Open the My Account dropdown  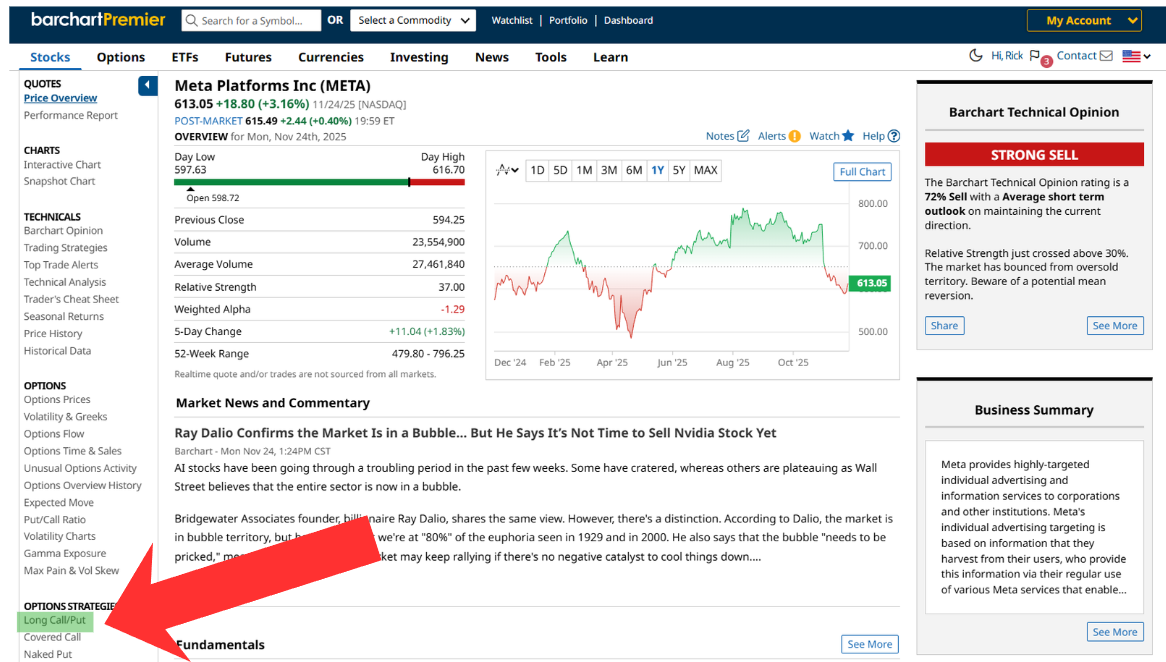pyautogui.click(x=1084, y=20)
